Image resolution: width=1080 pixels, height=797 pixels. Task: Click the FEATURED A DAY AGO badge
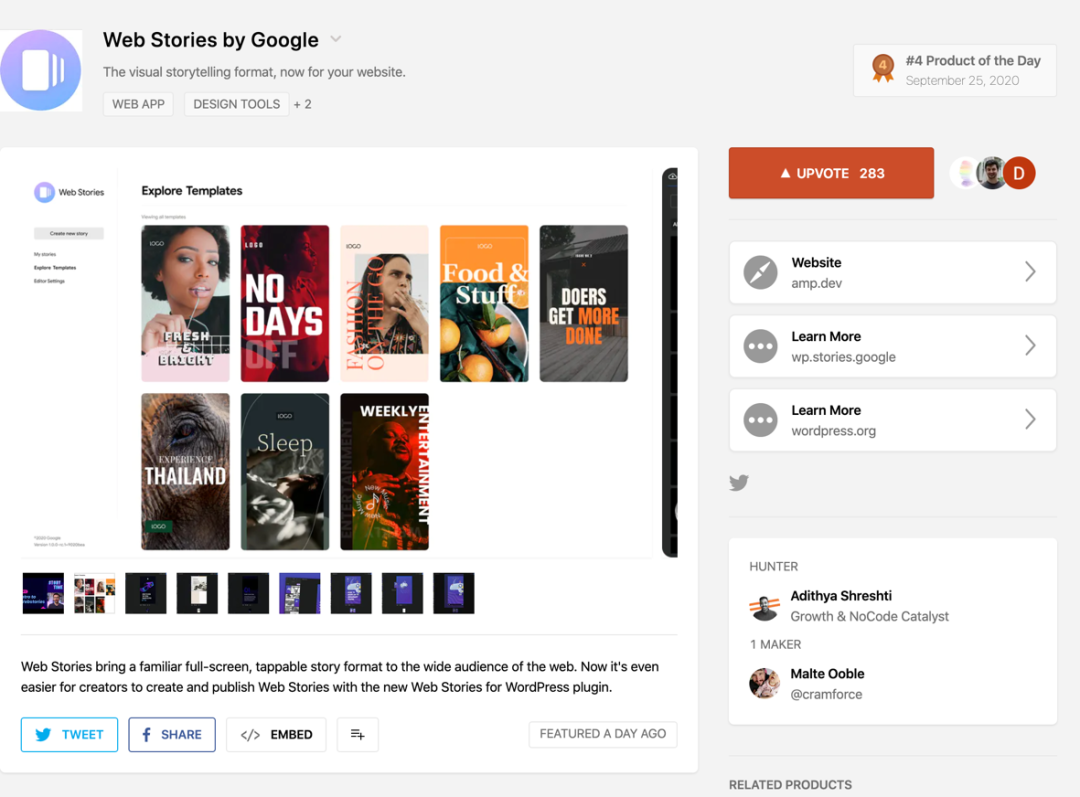[603, 734]
